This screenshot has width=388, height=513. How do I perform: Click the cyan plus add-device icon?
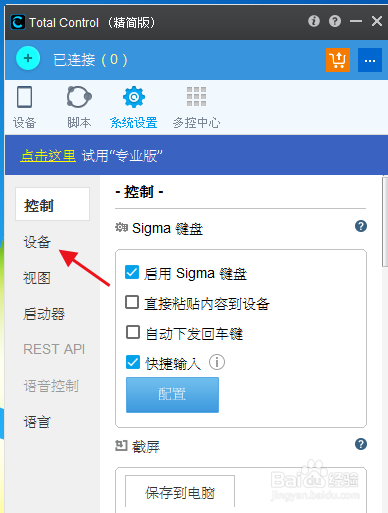[x=28, y=58]
